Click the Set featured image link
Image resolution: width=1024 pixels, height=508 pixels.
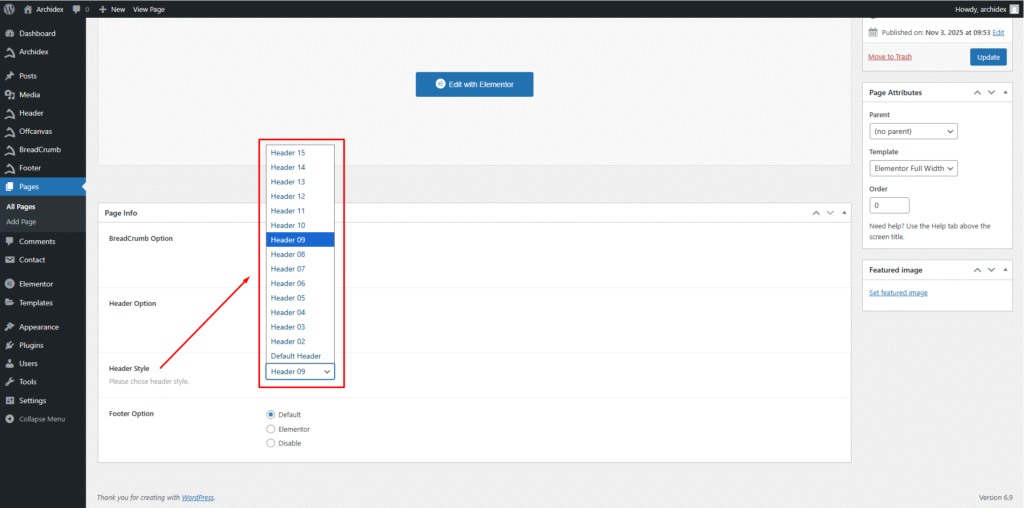point(898,293)
